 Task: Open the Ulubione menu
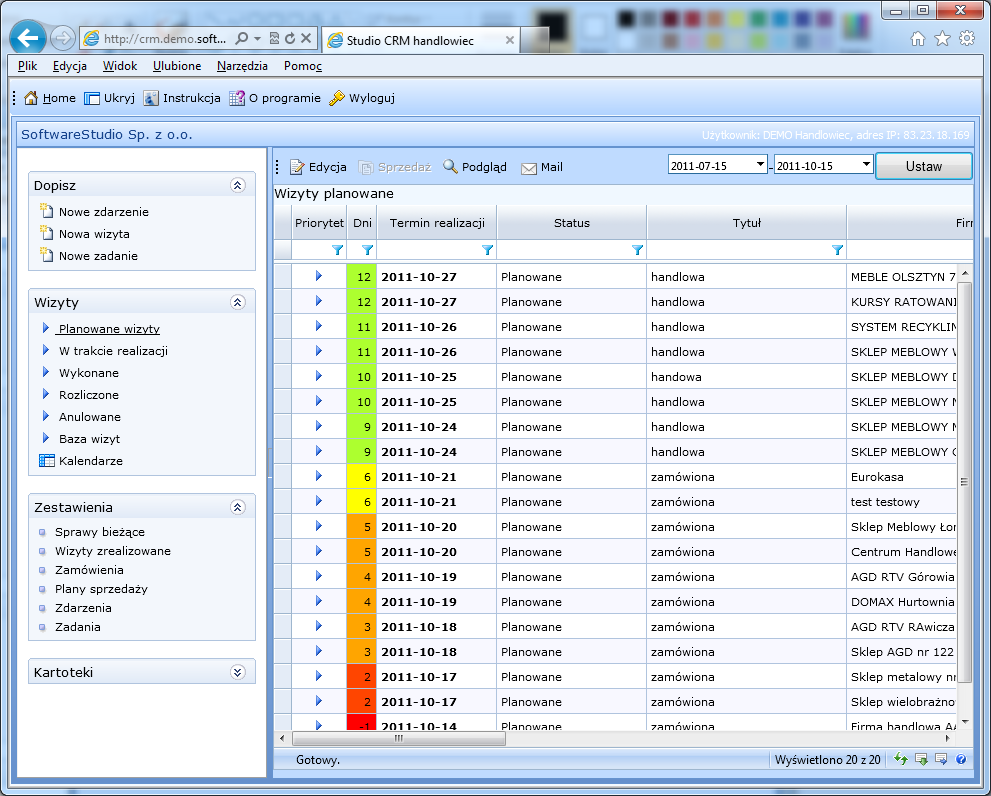click(x=177, y=66)
